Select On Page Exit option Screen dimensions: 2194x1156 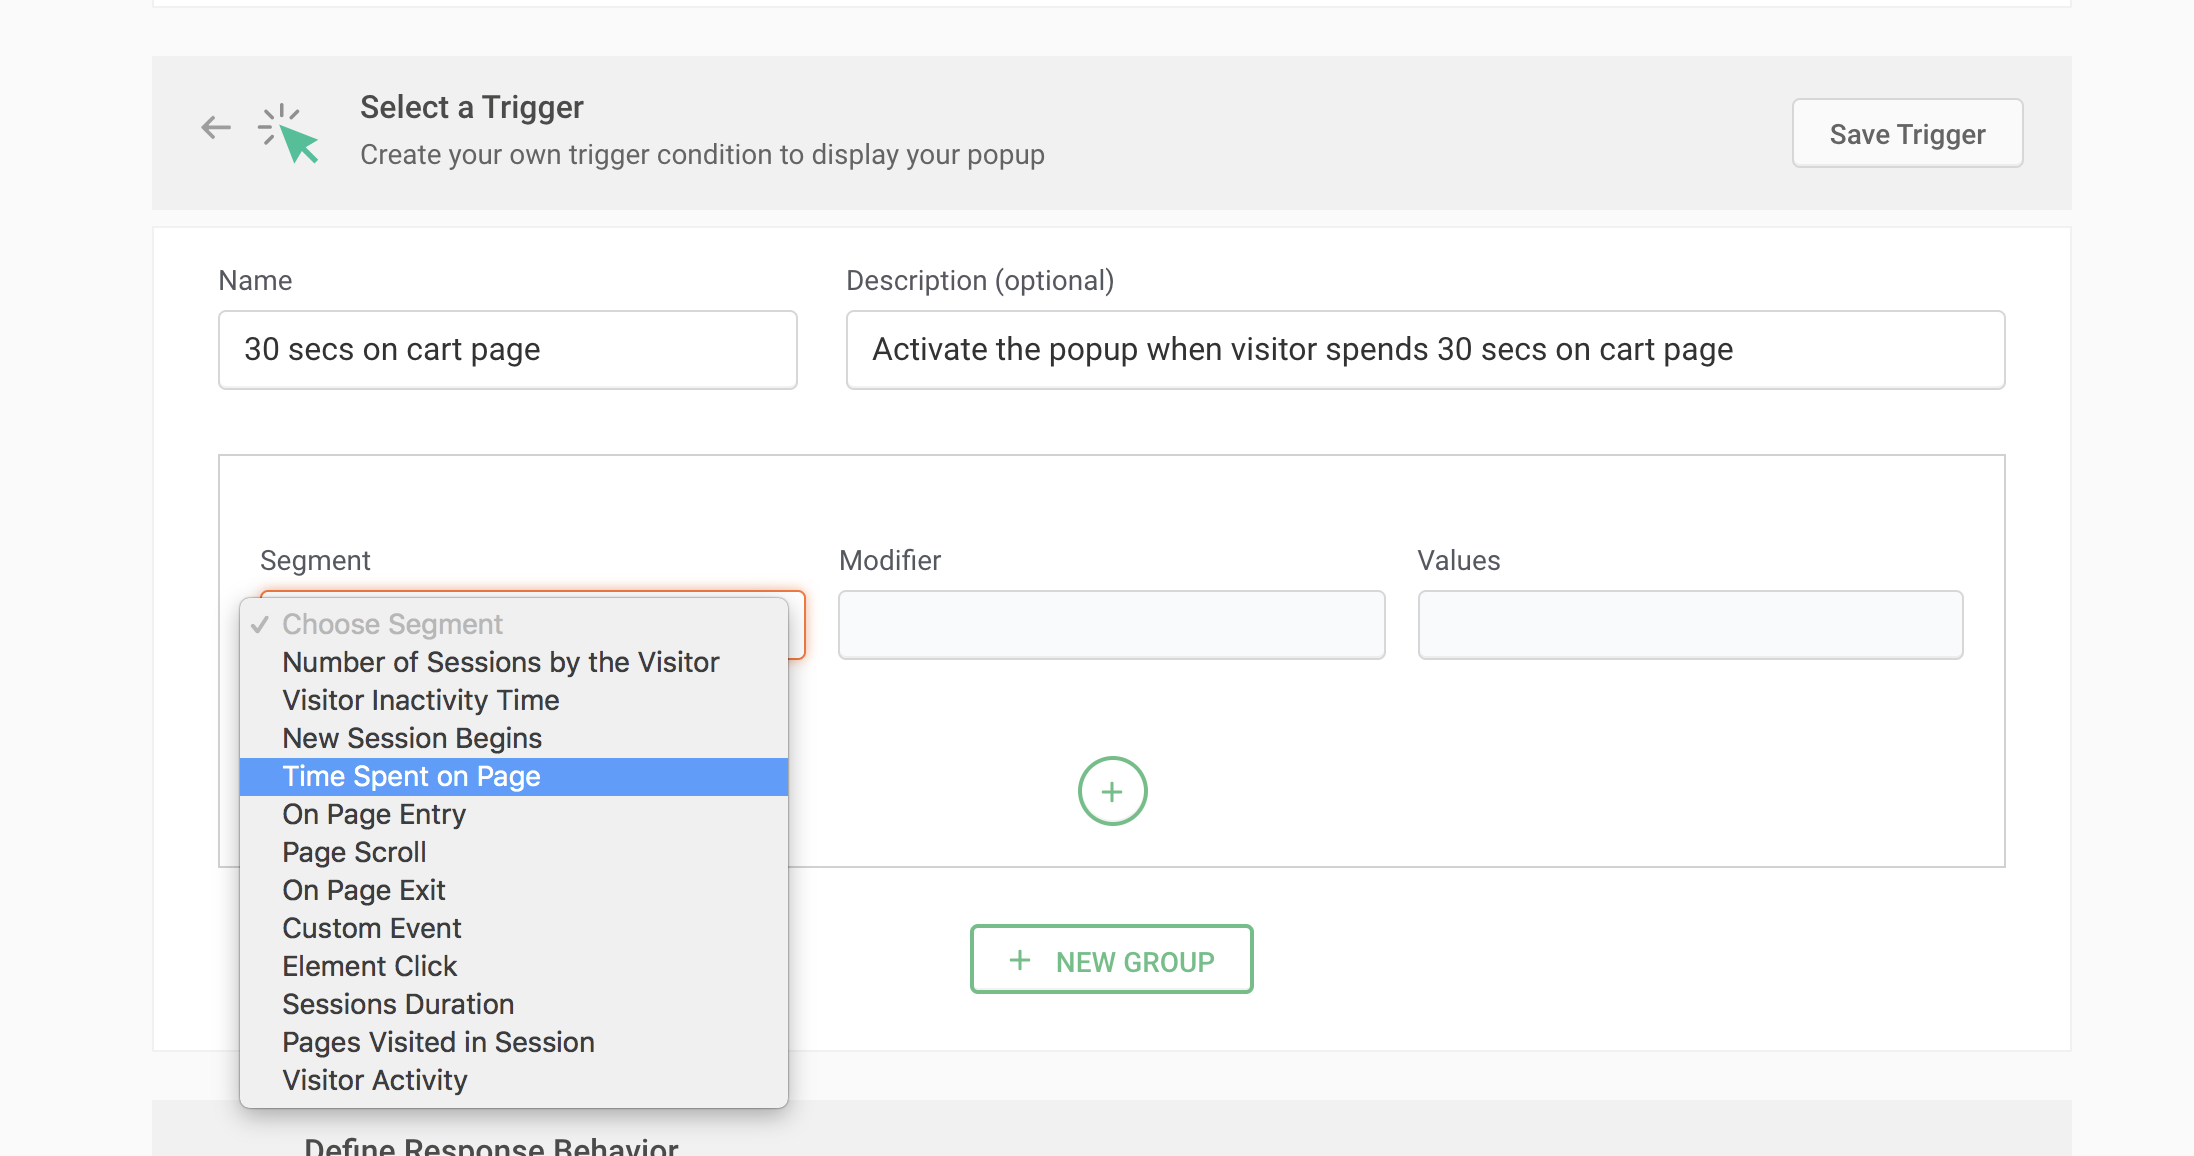(x=364, y=891)
